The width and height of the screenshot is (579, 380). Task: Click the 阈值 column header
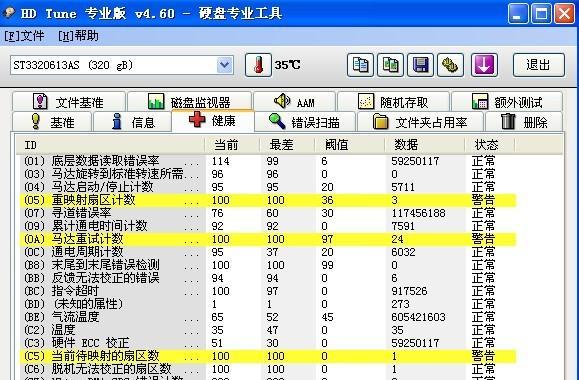pos(350,145)
